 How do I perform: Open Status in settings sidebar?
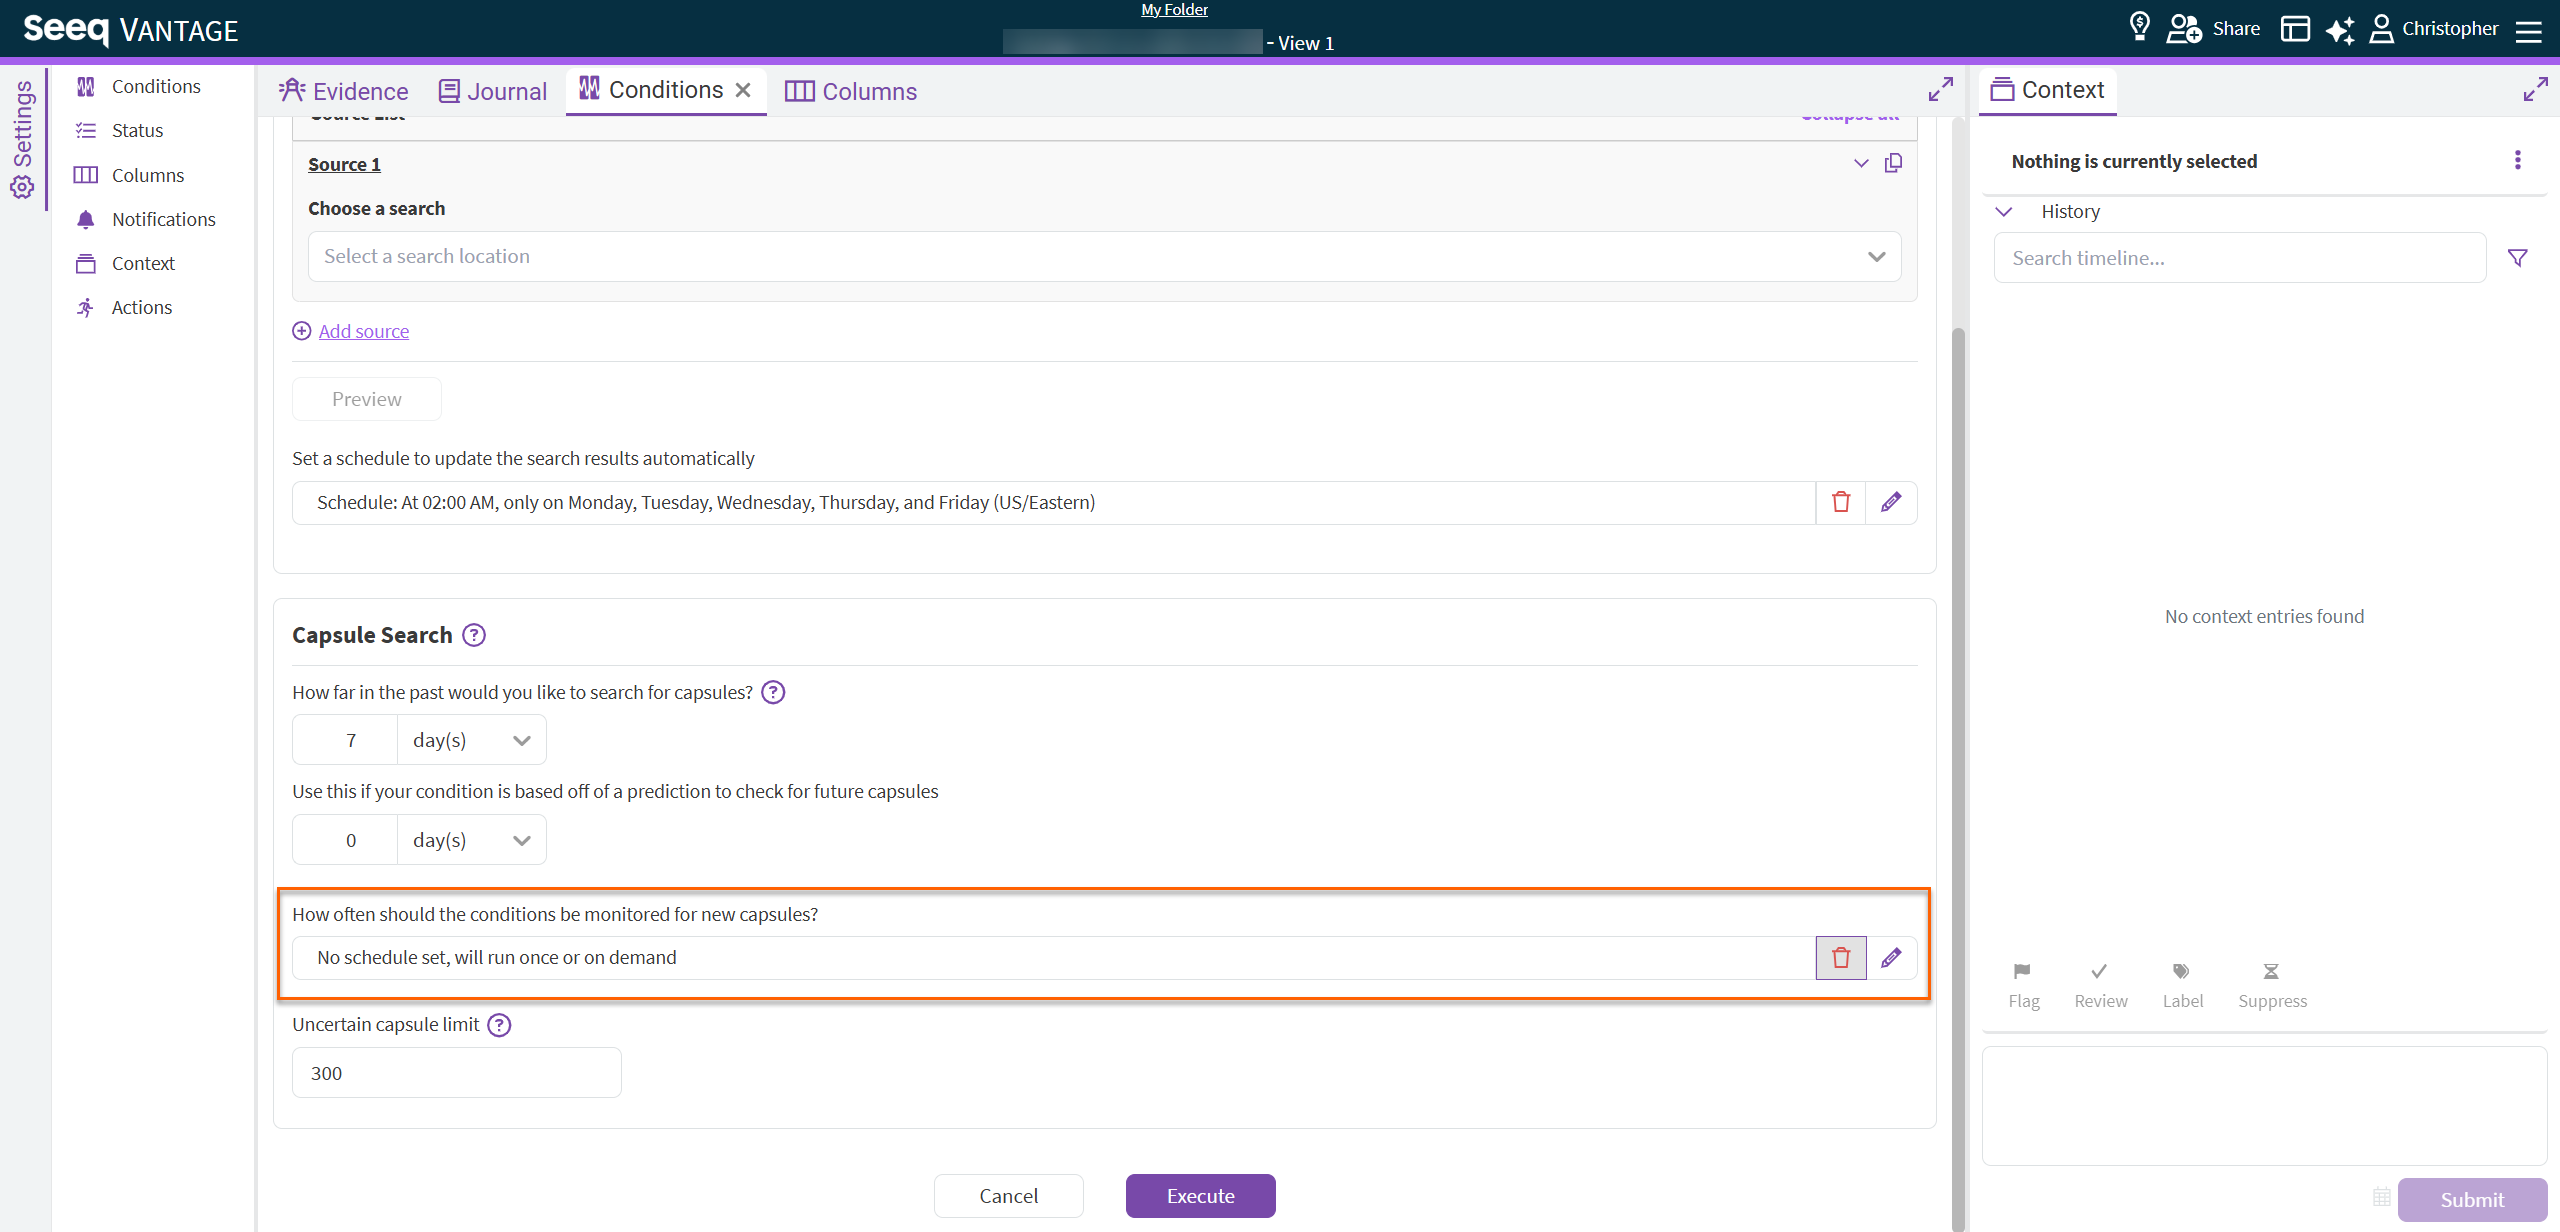(x=137, y=130)
